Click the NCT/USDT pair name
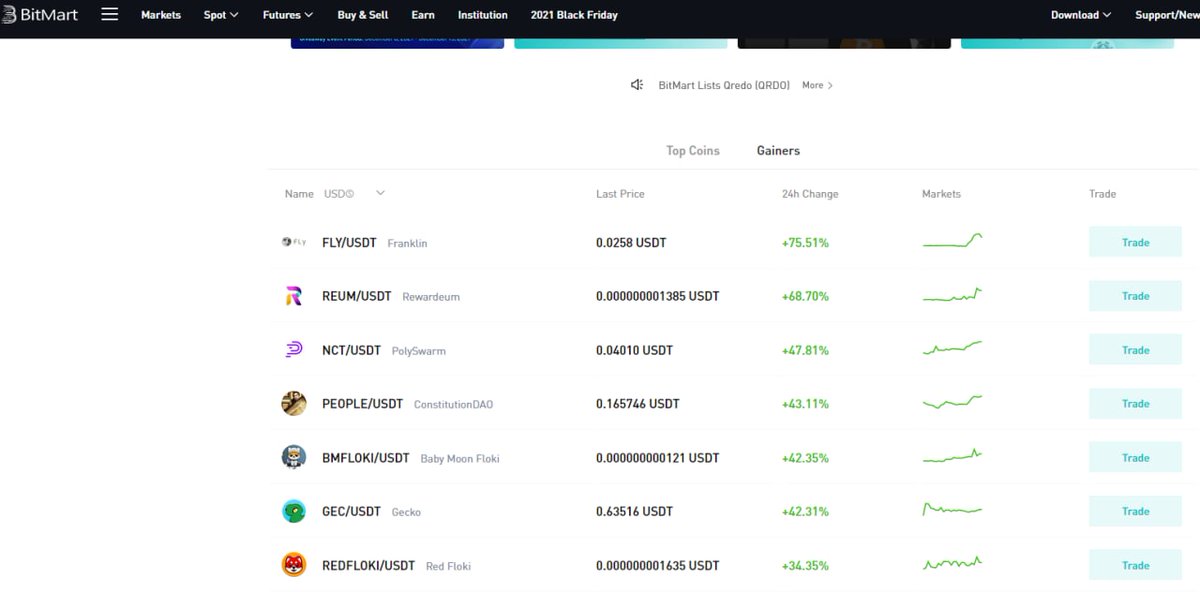This screenshot has width=1200, height=608. coord(352,350)
